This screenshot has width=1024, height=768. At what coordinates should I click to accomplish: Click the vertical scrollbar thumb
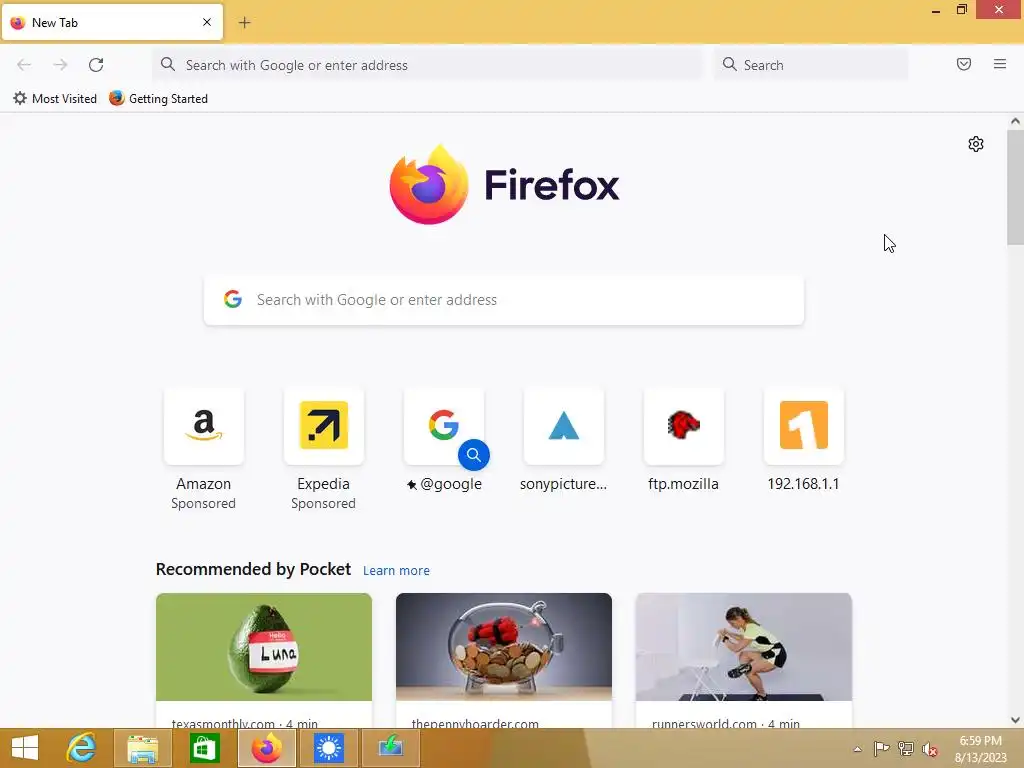[1015, 187]
